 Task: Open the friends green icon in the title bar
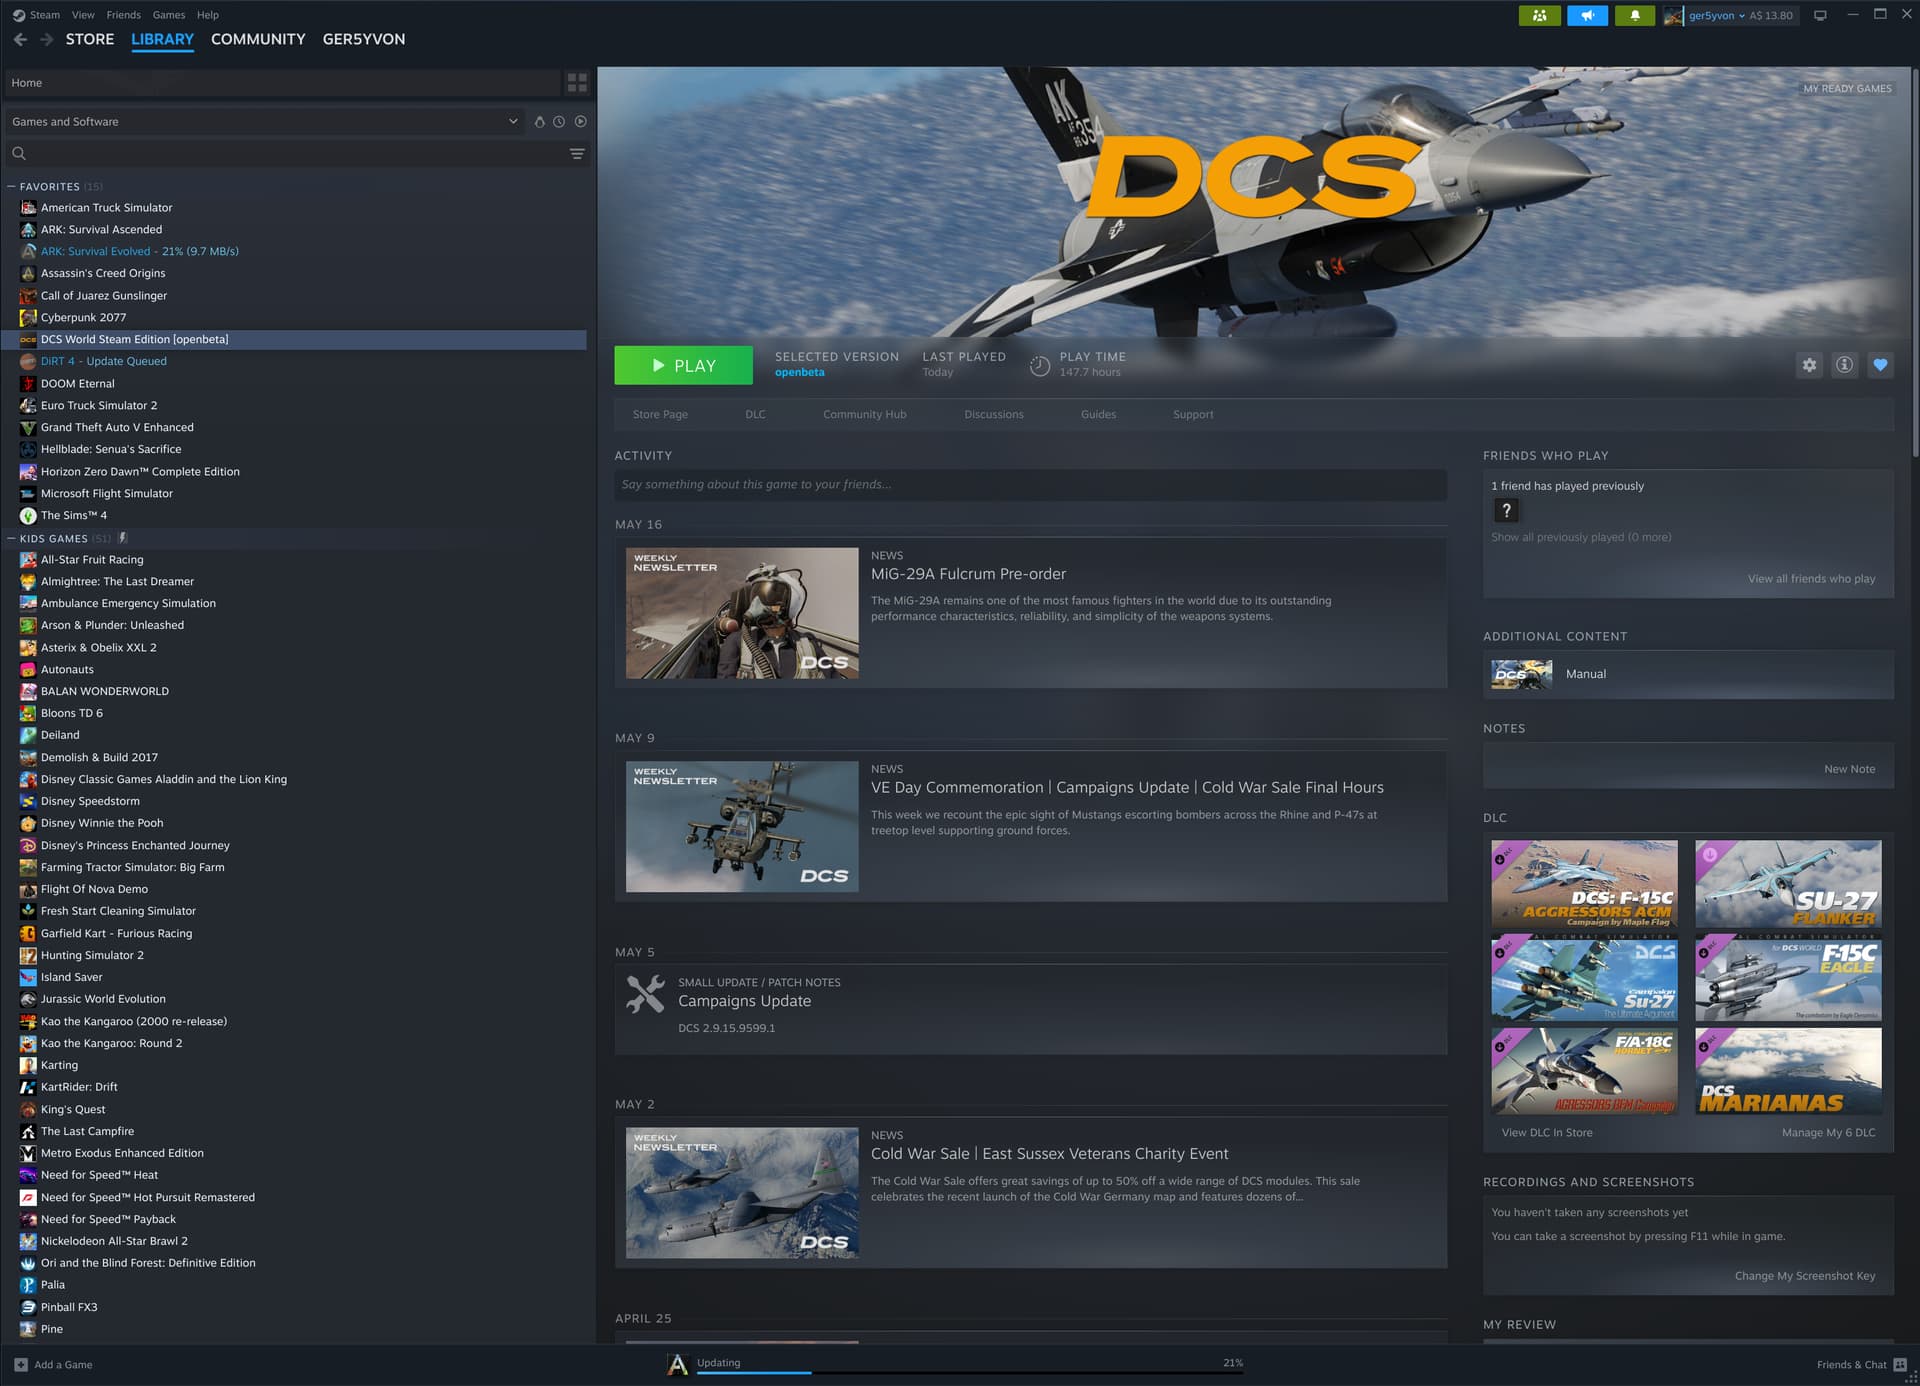coord(1539,15)
